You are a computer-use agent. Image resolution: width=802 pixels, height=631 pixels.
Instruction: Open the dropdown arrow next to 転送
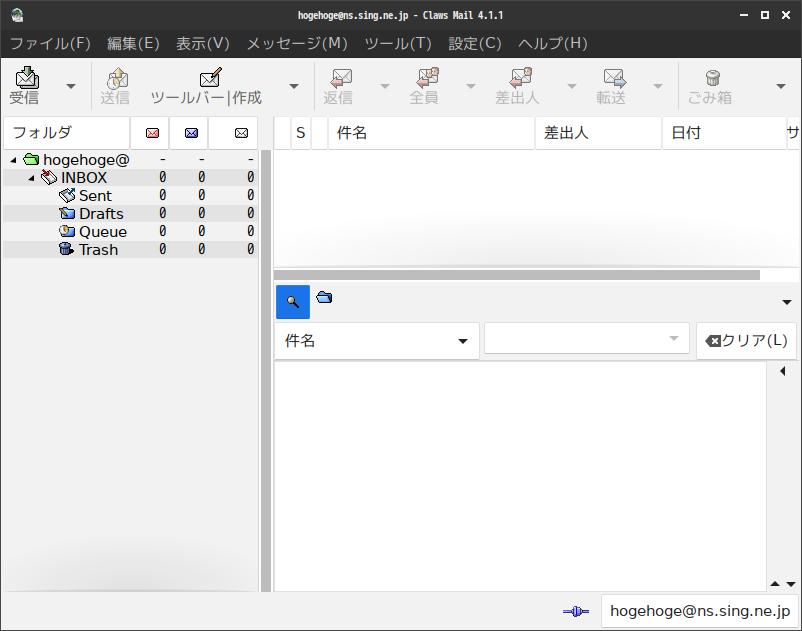[x=658, y=86]
